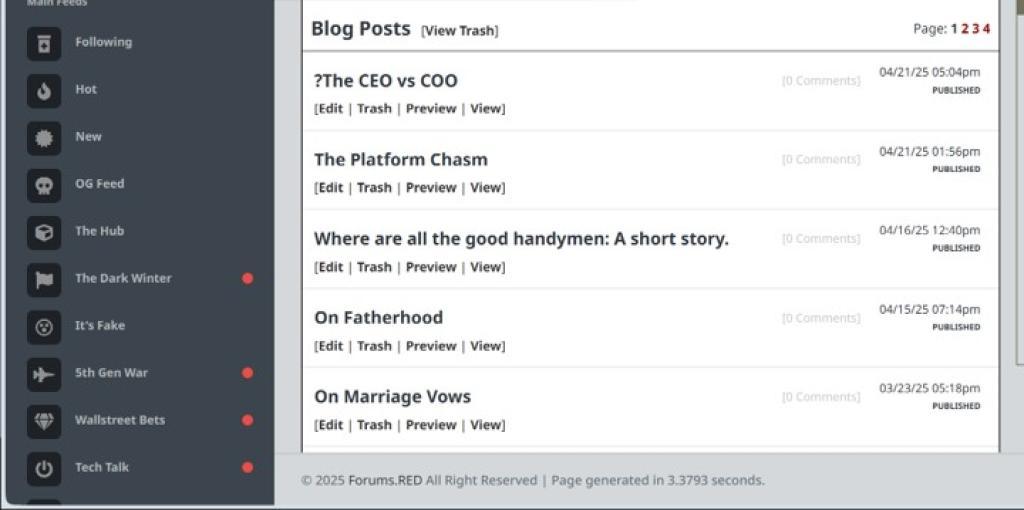The width and height of the screenshot is (1024, 510).
Task: Open the OG Feed skull icon
Action: pos(44,185)
